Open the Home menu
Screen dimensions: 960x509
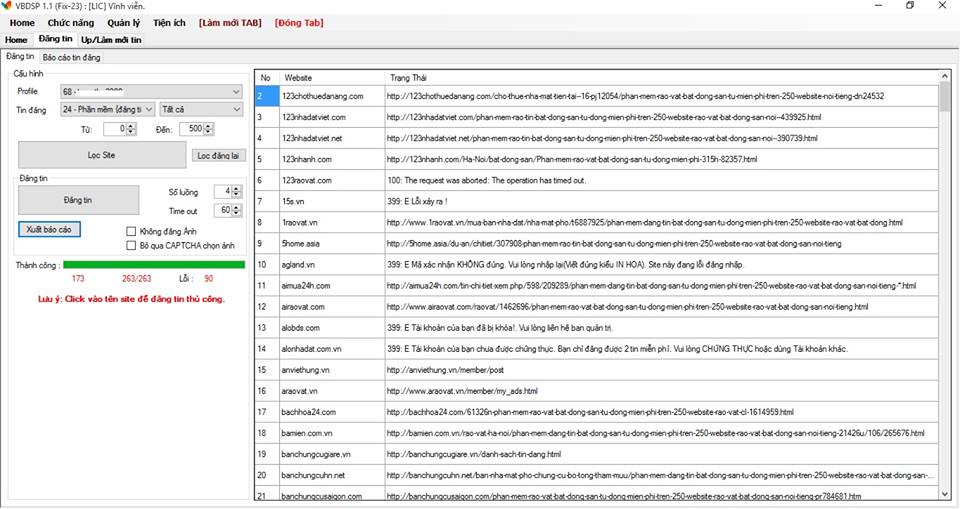click(x=22, y=23)
